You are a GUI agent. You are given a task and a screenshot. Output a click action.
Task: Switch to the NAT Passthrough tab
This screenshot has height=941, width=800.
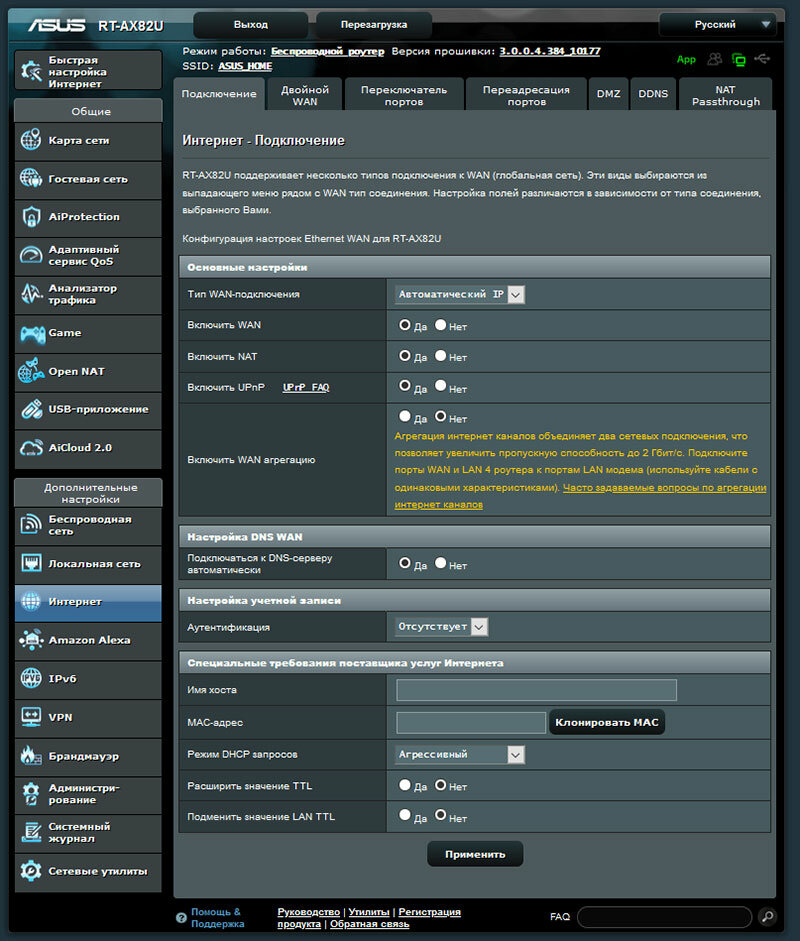(x=726, y=95)
